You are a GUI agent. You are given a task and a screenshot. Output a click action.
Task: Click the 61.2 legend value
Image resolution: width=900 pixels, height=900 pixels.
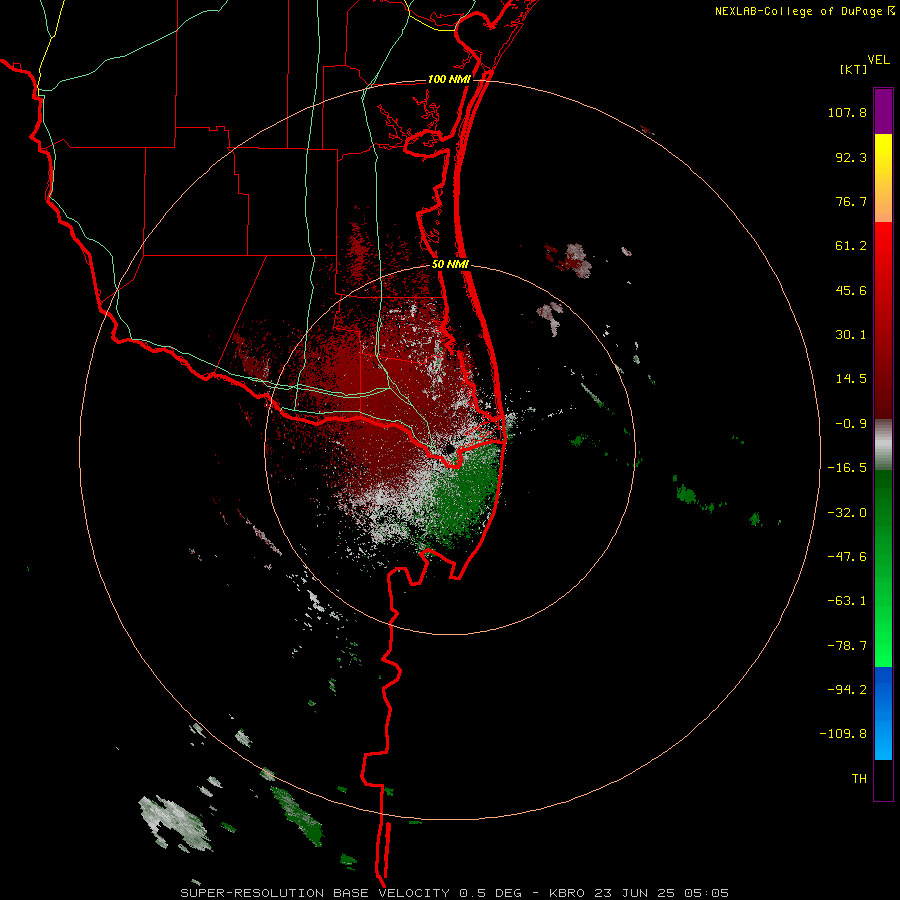851,246
